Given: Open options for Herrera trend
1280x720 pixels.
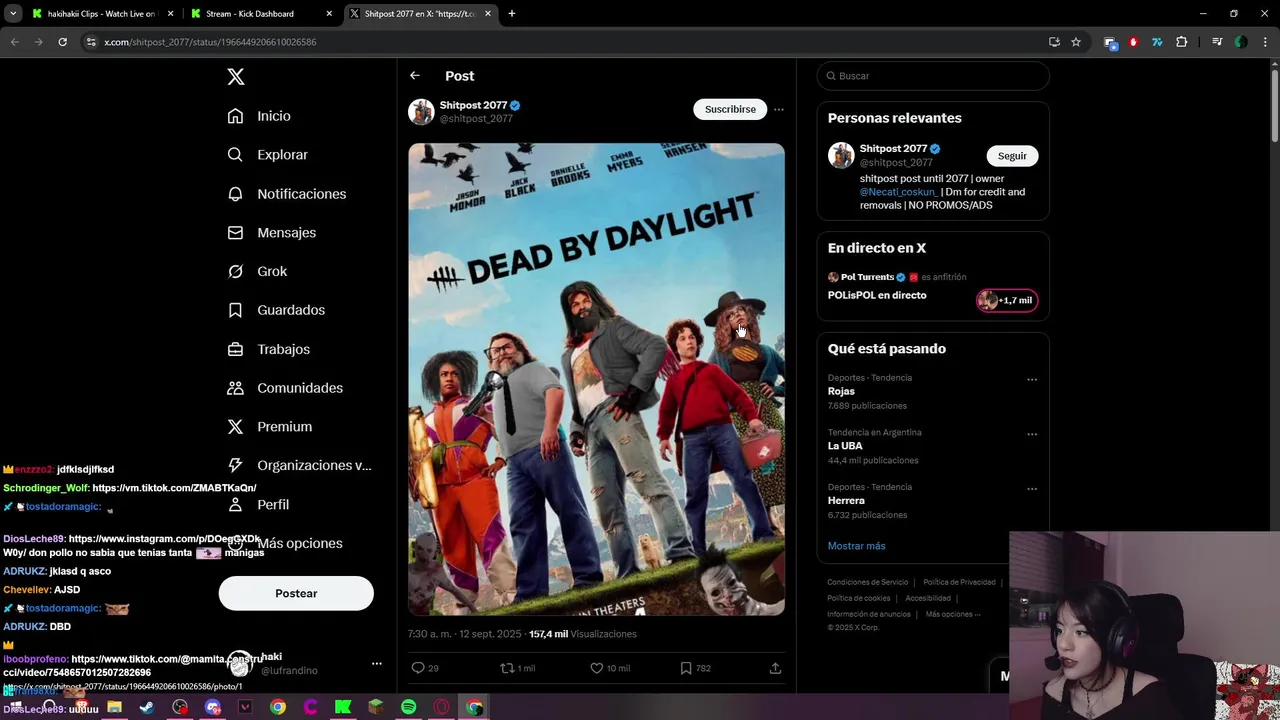Looking at the screenshot, I should 1032,489.
